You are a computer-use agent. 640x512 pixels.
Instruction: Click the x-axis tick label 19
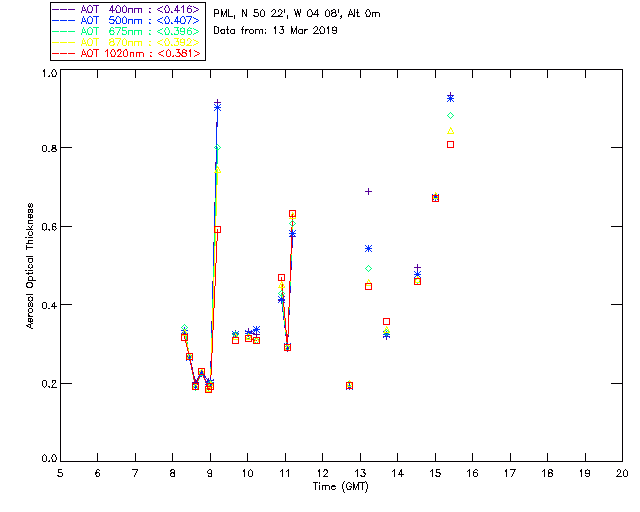point(585,473)
